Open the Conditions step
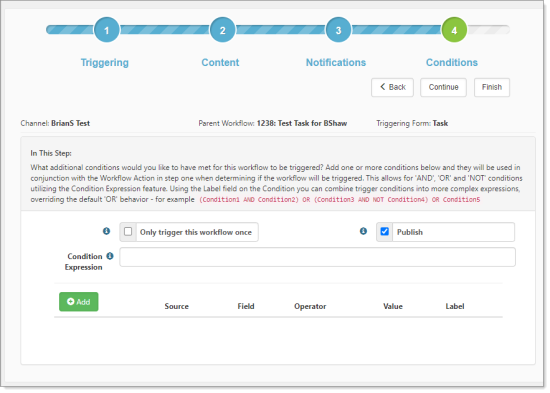Screen dimensions: 550x393 pyautogui.click(x=452, y=62)
